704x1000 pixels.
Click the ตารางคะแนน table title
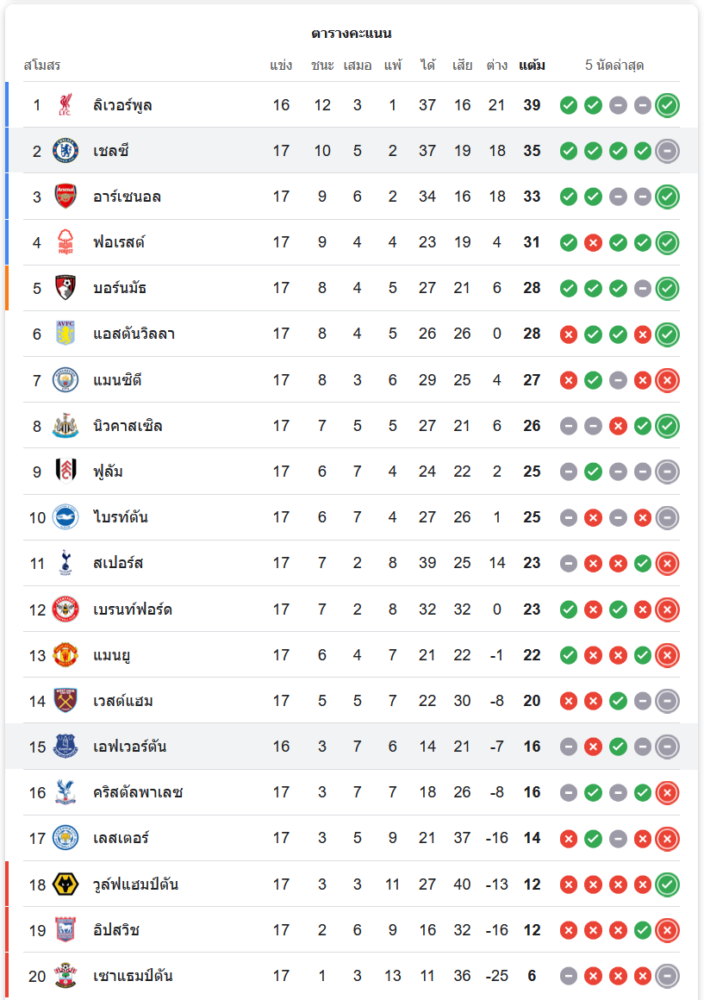[351, 34]
